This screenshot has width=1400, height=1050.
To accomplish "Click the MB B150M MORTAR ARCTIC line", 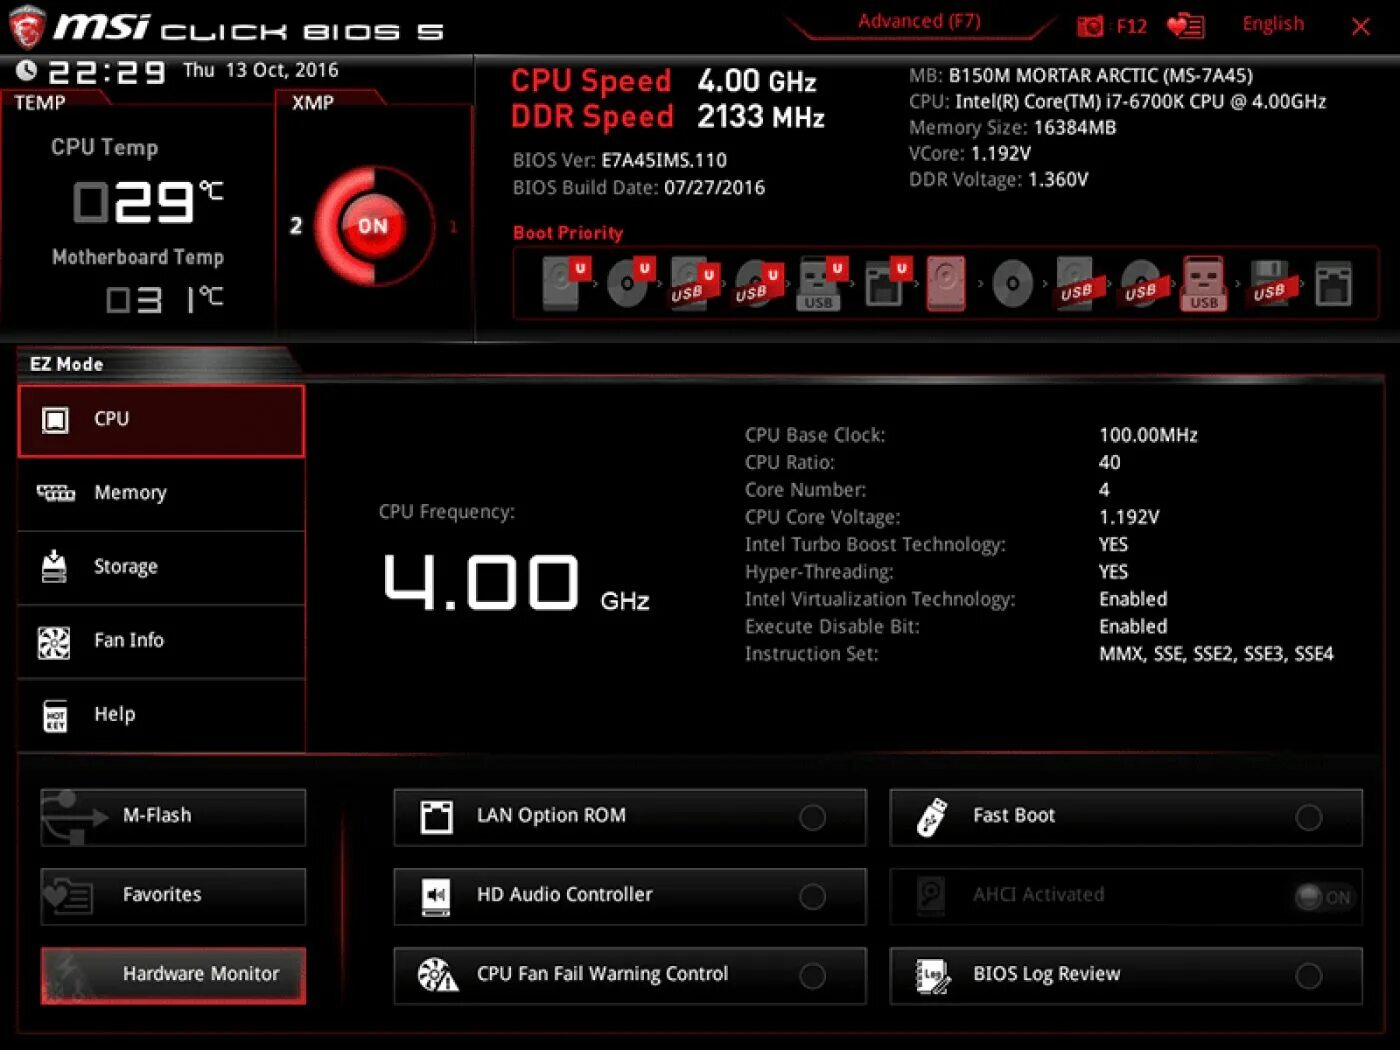I will [1080, 75].
